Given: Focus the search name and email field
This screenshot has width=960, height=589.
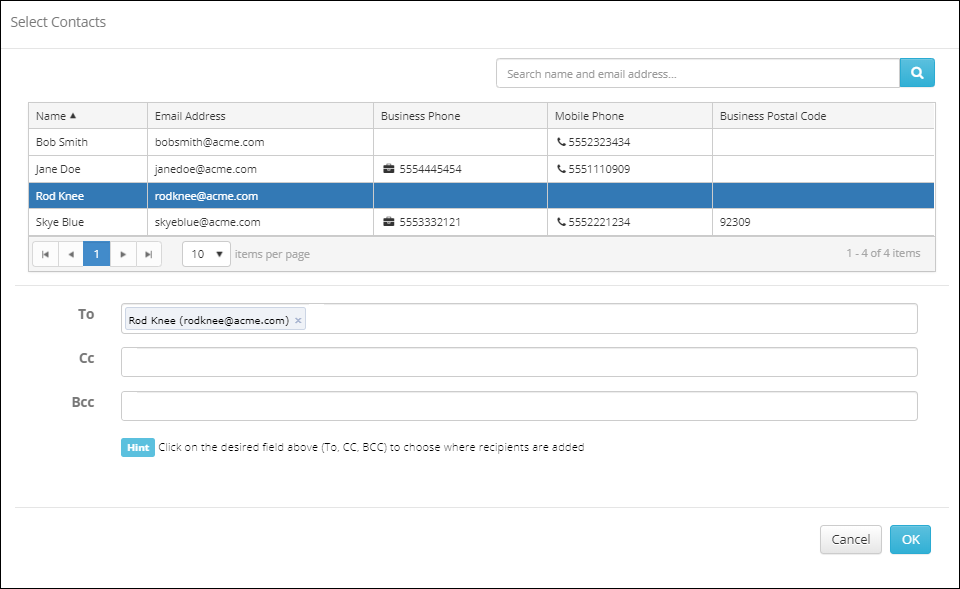Looking at the screenshot, I should pyautogui.click(x=698, y=73).
